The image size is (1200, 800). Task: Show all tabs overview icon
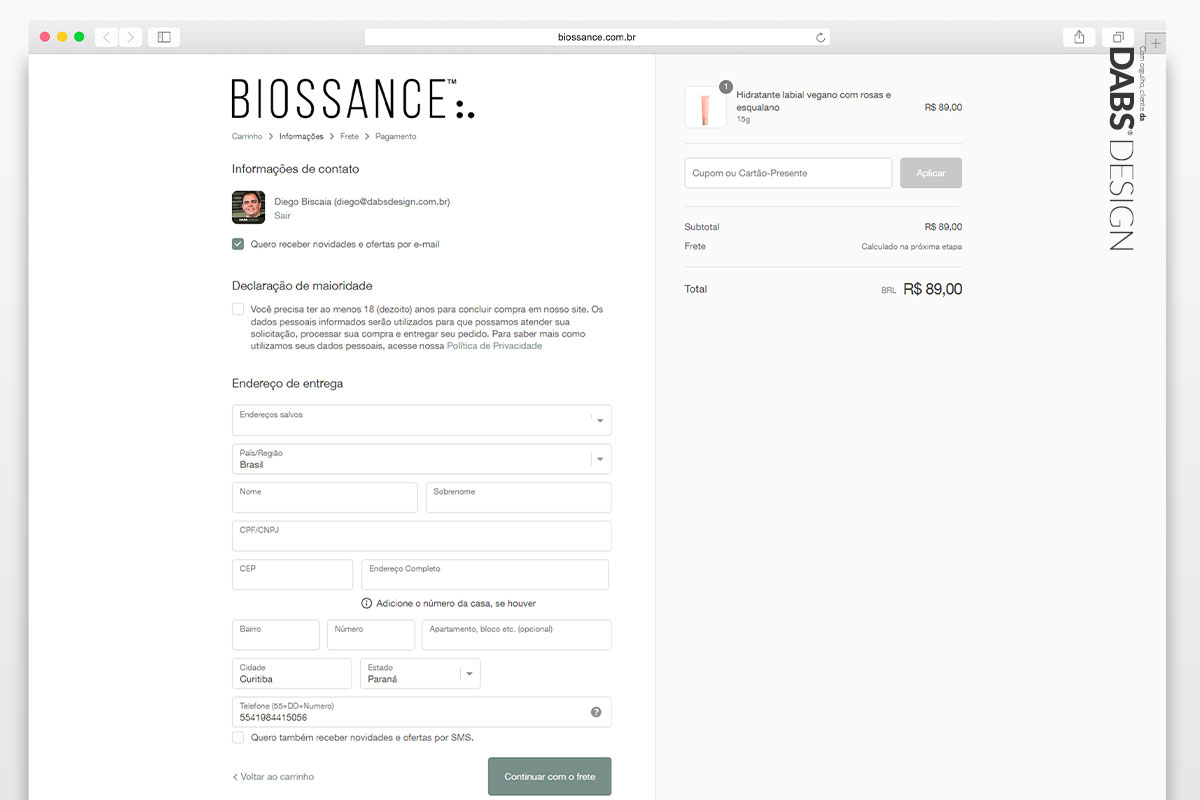click(x=1118, y=37)
